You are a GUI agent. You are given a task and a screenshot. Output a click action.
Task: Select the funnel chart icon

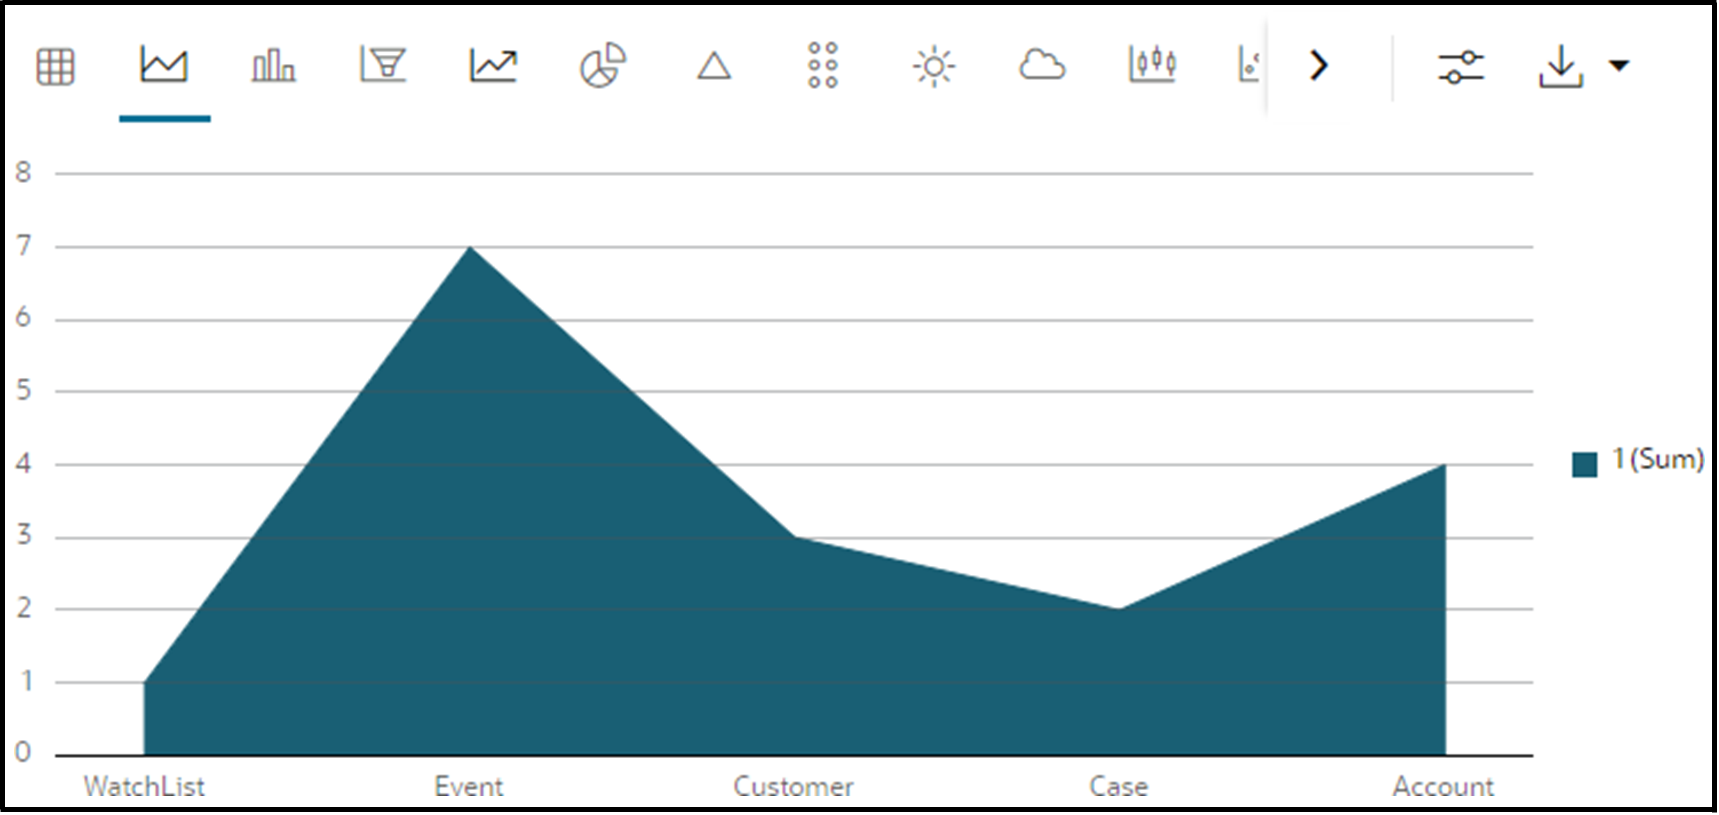(x=383, y=66)
